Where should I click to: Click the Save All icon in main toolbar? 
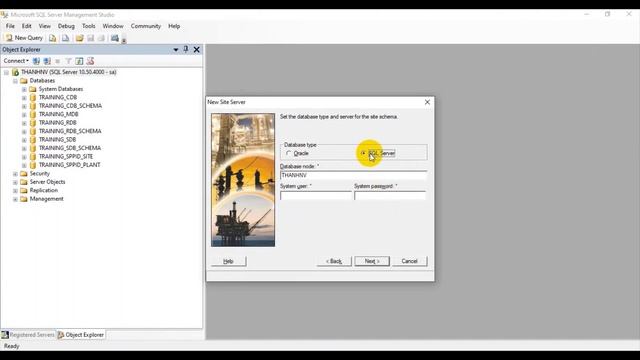tap(101, 38)
